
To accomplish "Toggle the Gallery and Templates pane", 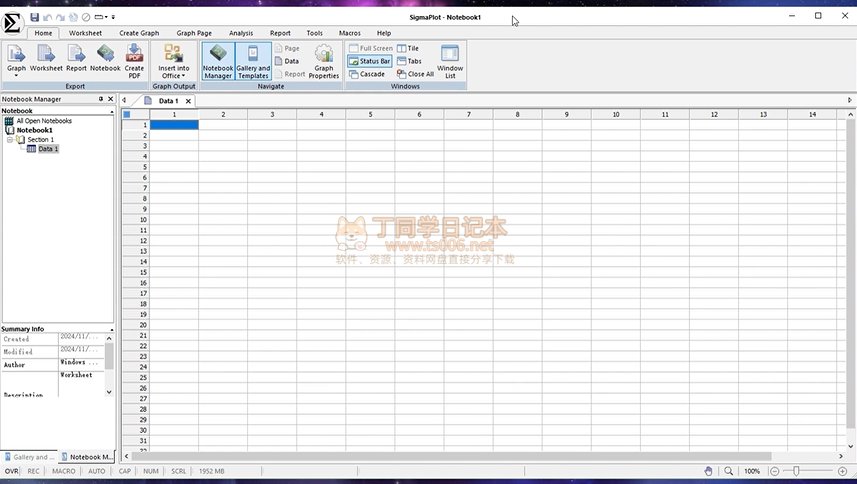I will pyautogui.click(x=253, y=60).
